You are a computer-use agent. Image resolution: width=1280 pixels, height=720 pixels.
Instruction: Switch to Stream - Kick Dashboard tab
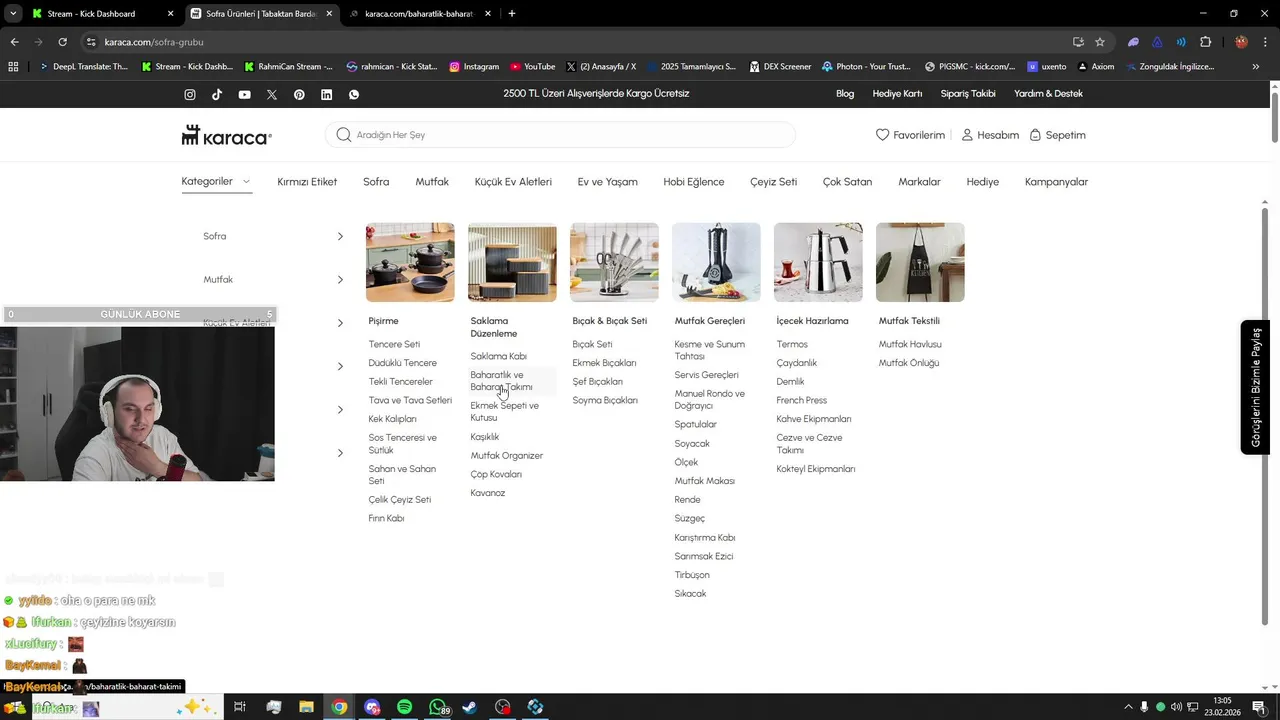coord(100,14)
